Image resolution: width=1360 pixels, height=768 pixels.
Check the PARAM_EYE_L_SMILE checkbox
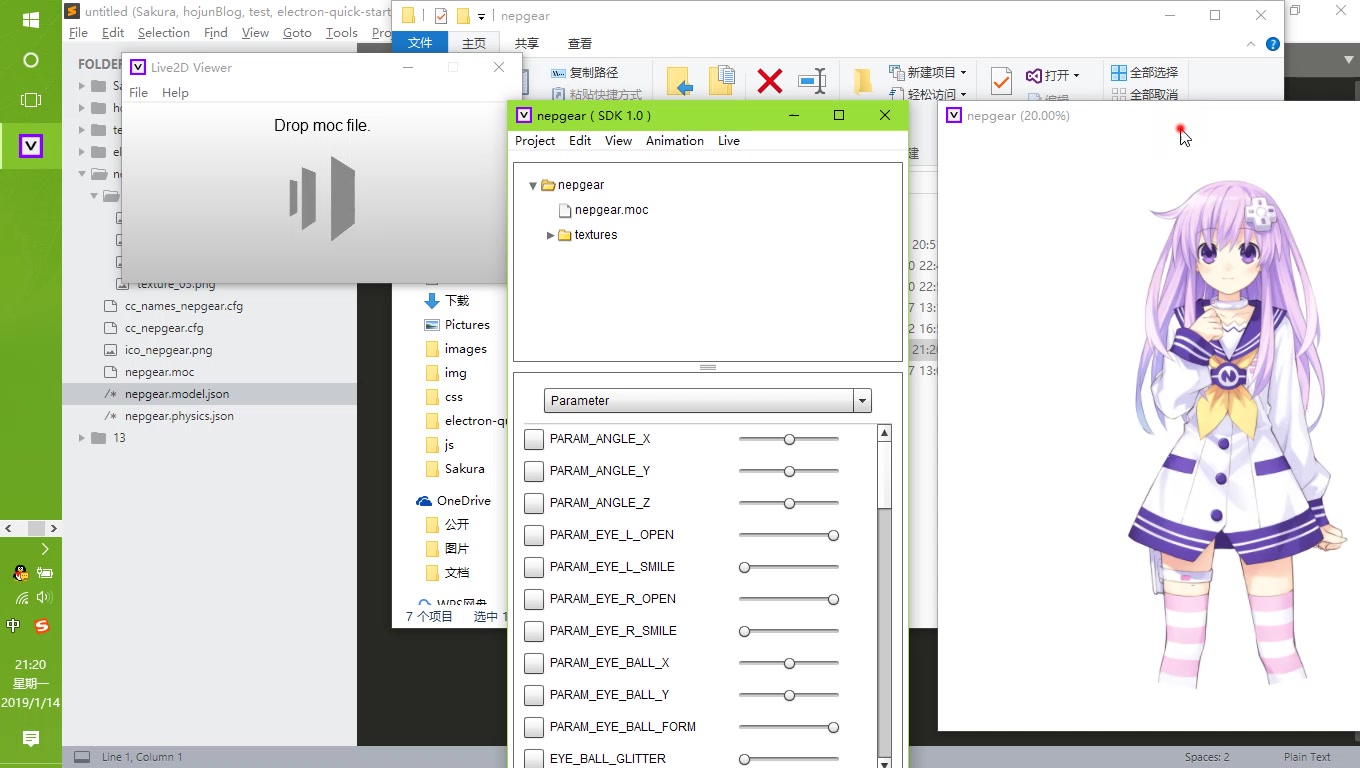(x=534, y=567)
